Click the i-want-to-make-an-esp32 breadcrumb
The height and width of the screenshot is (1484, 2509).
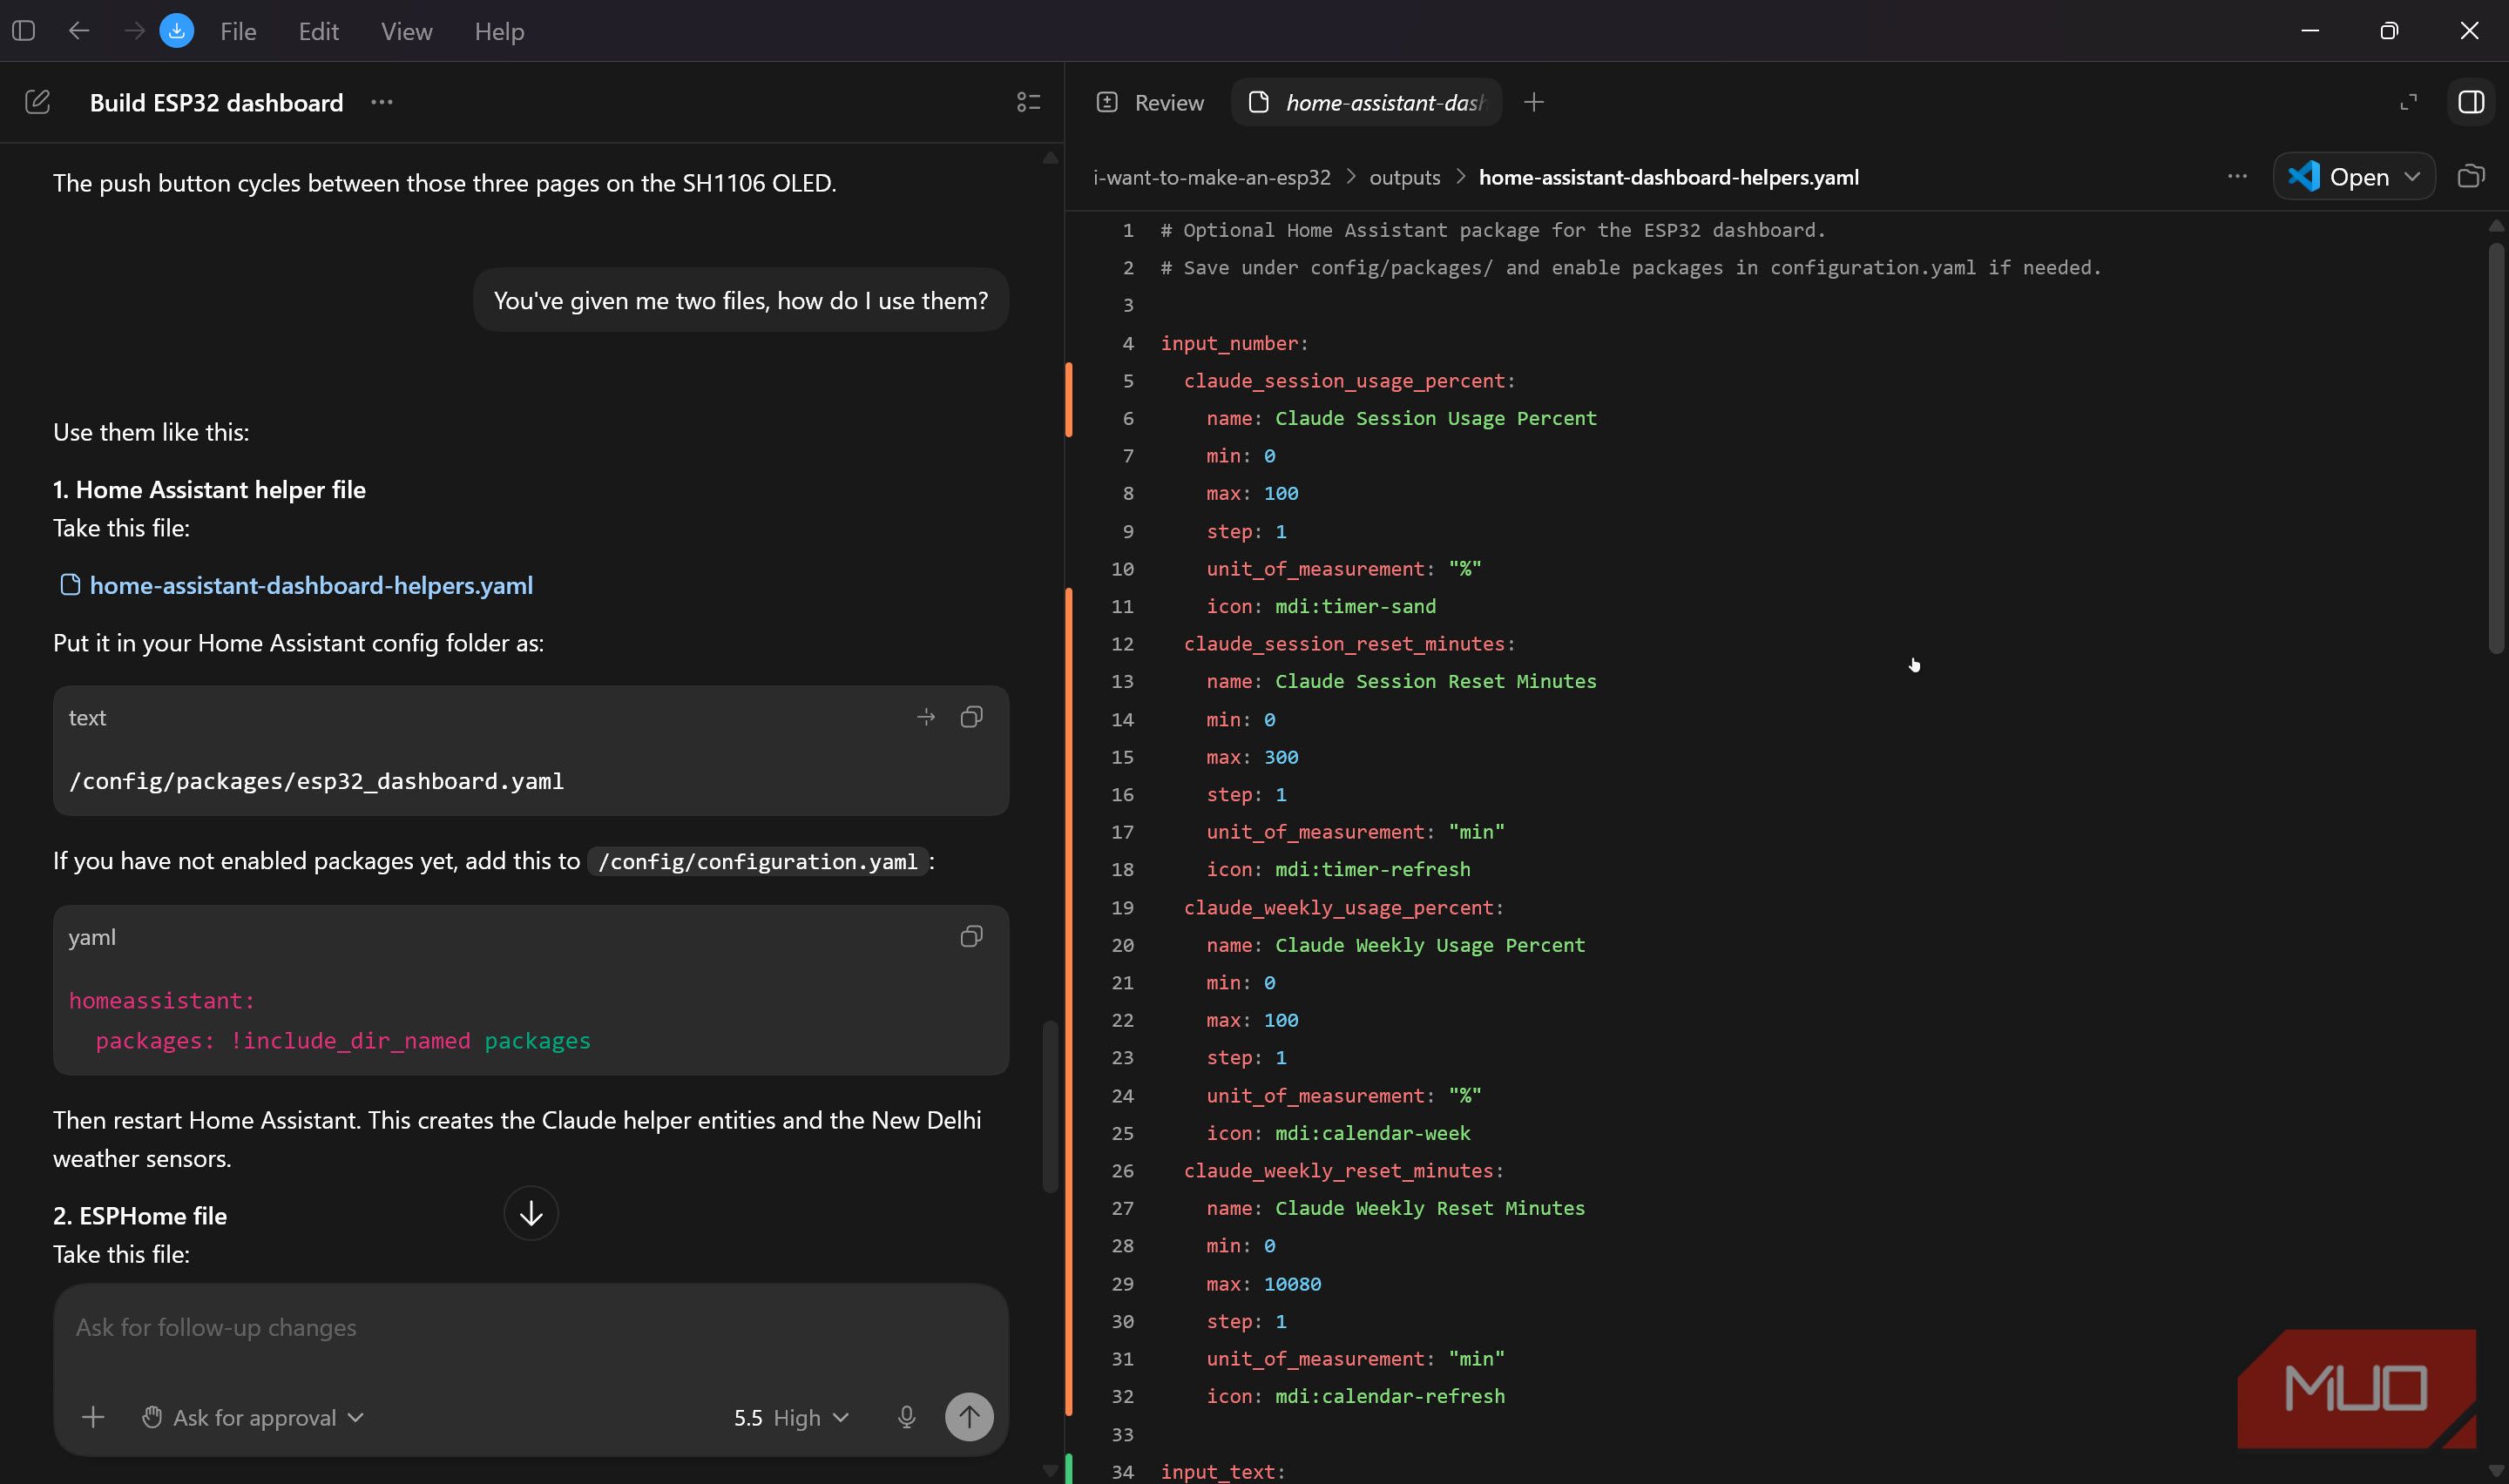(x=1211, y=177)
